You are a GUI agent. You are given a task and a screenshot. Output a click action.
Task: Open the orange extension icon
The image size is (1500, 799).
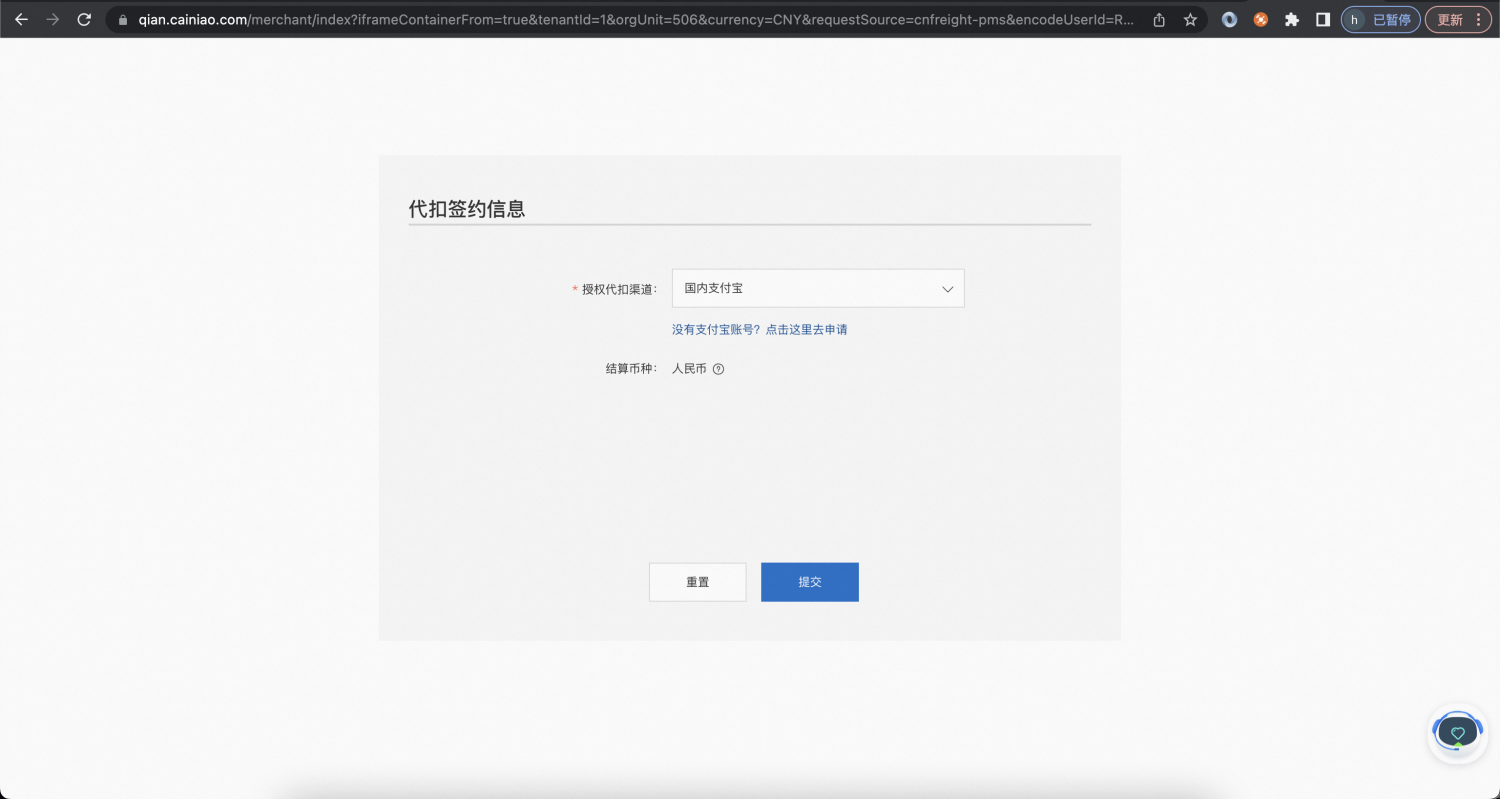[1261, 19]
